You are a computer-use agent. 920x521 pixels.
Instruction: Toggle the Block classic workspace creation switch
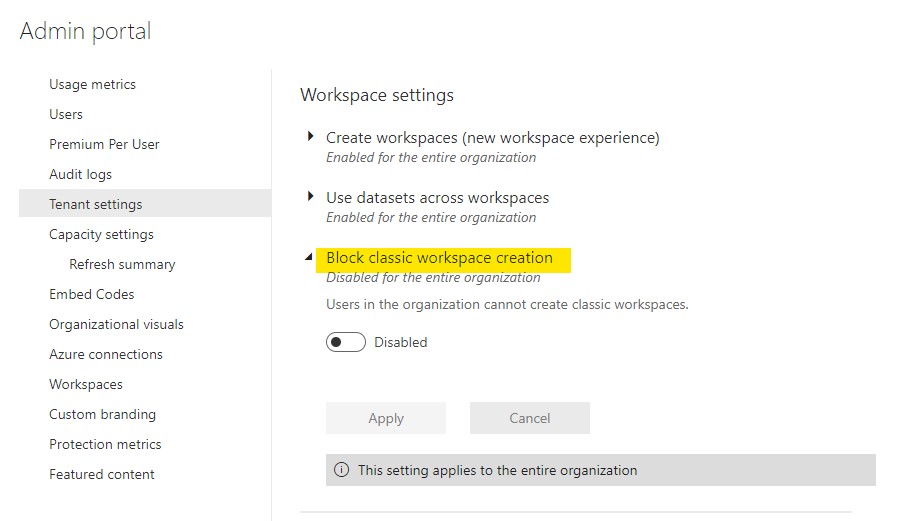click(x=346, y=342)
